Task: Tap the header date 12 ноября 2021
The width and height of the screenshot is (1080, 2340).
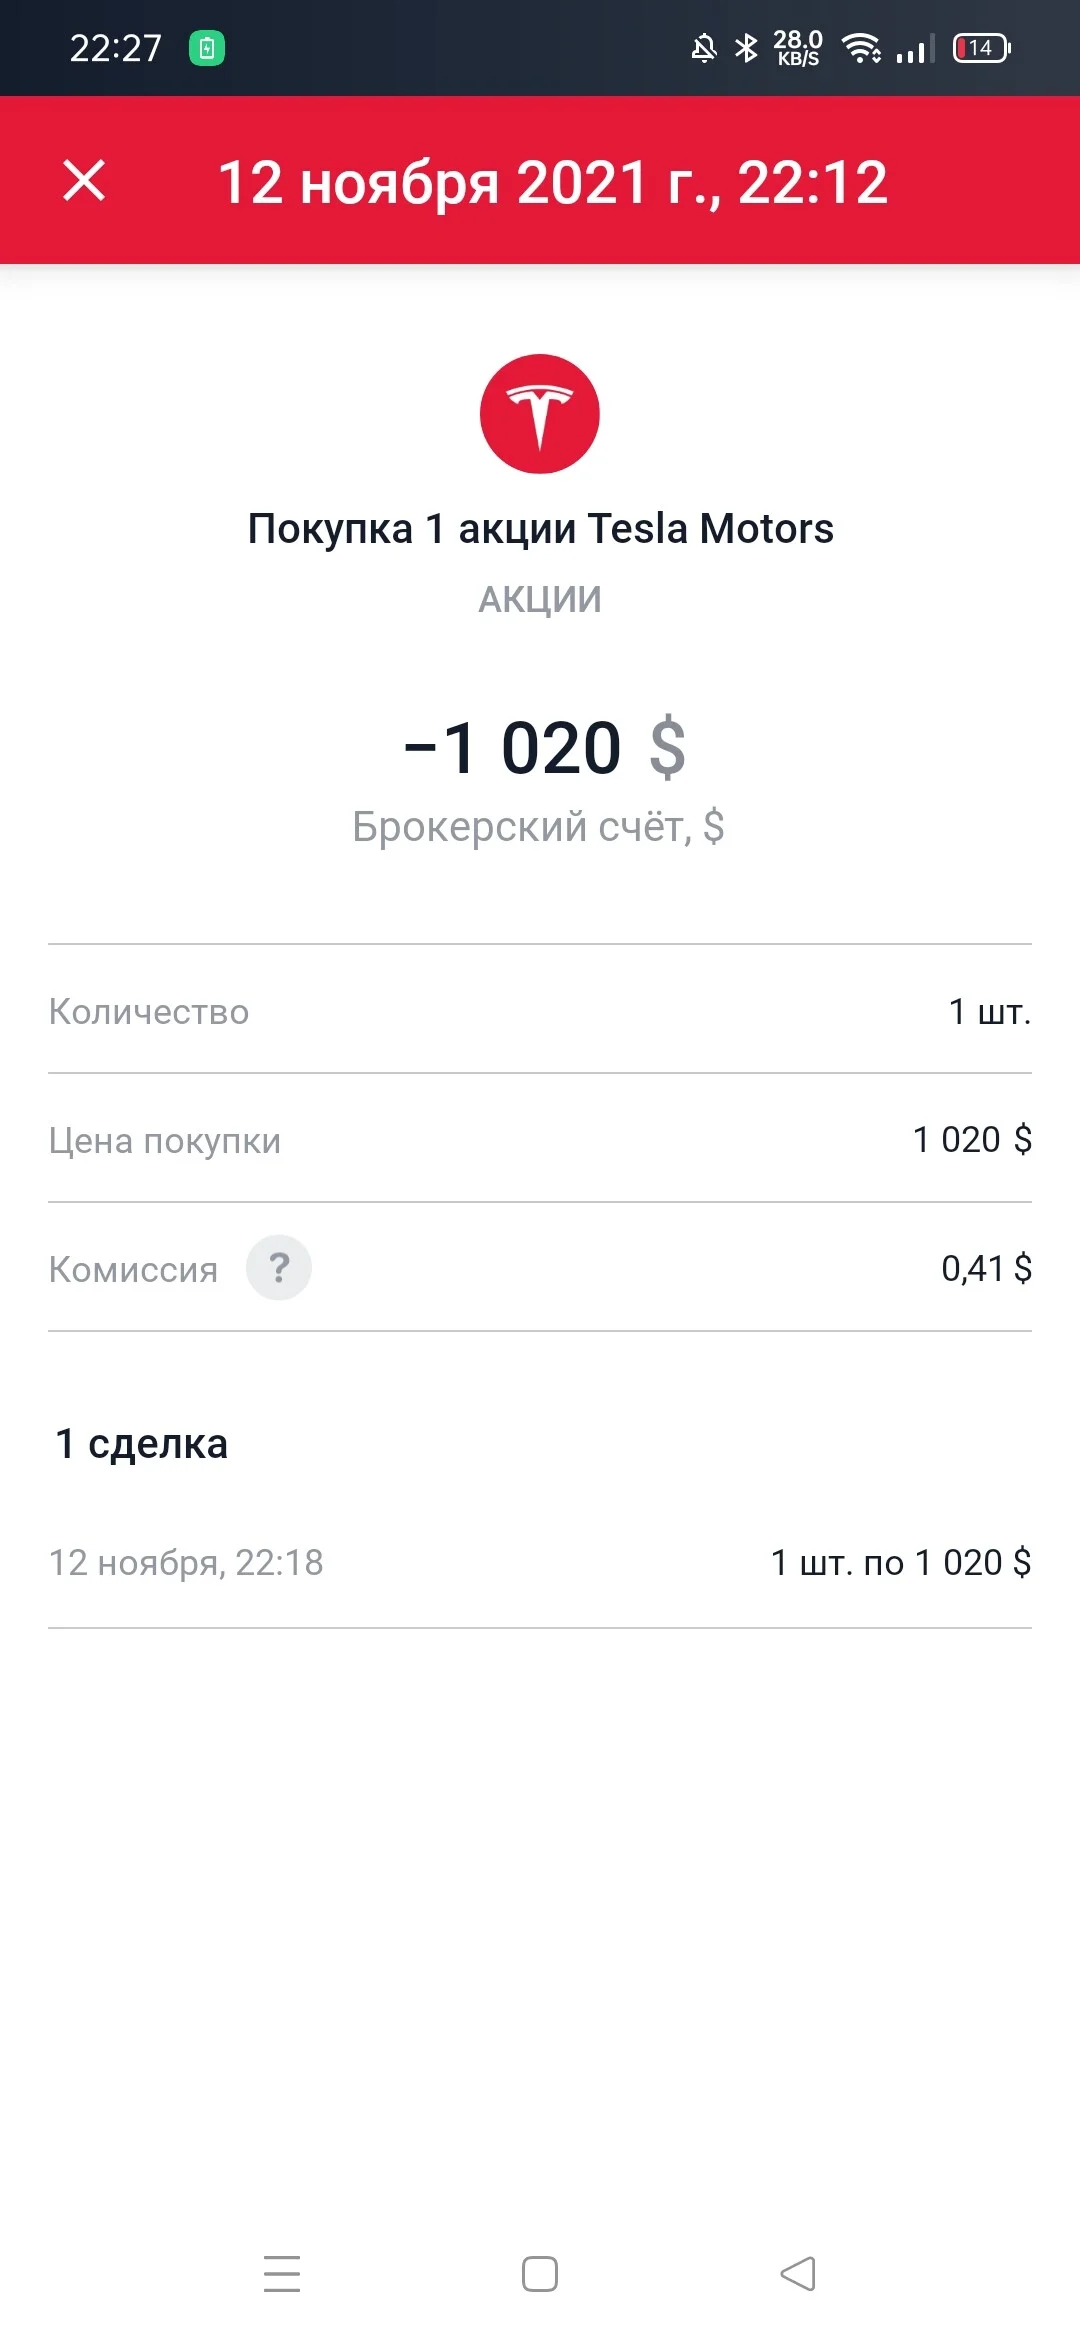Action: pos(433,183)
